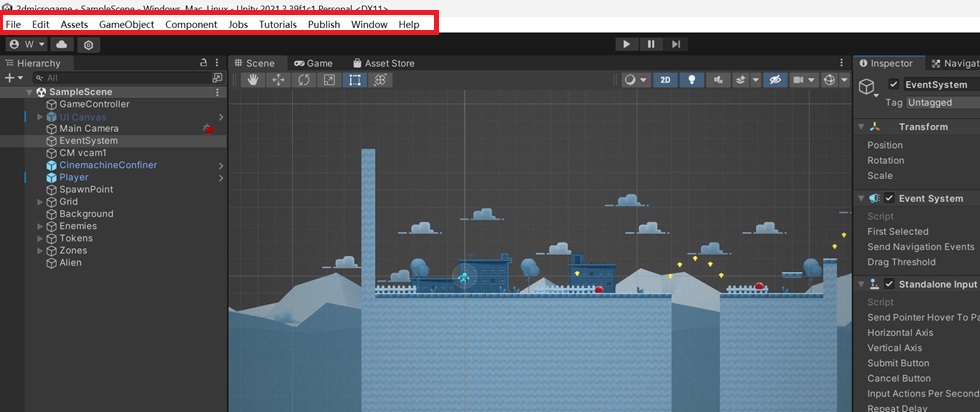
Task: Open the Window menu
Action: [x=369, y=24]
